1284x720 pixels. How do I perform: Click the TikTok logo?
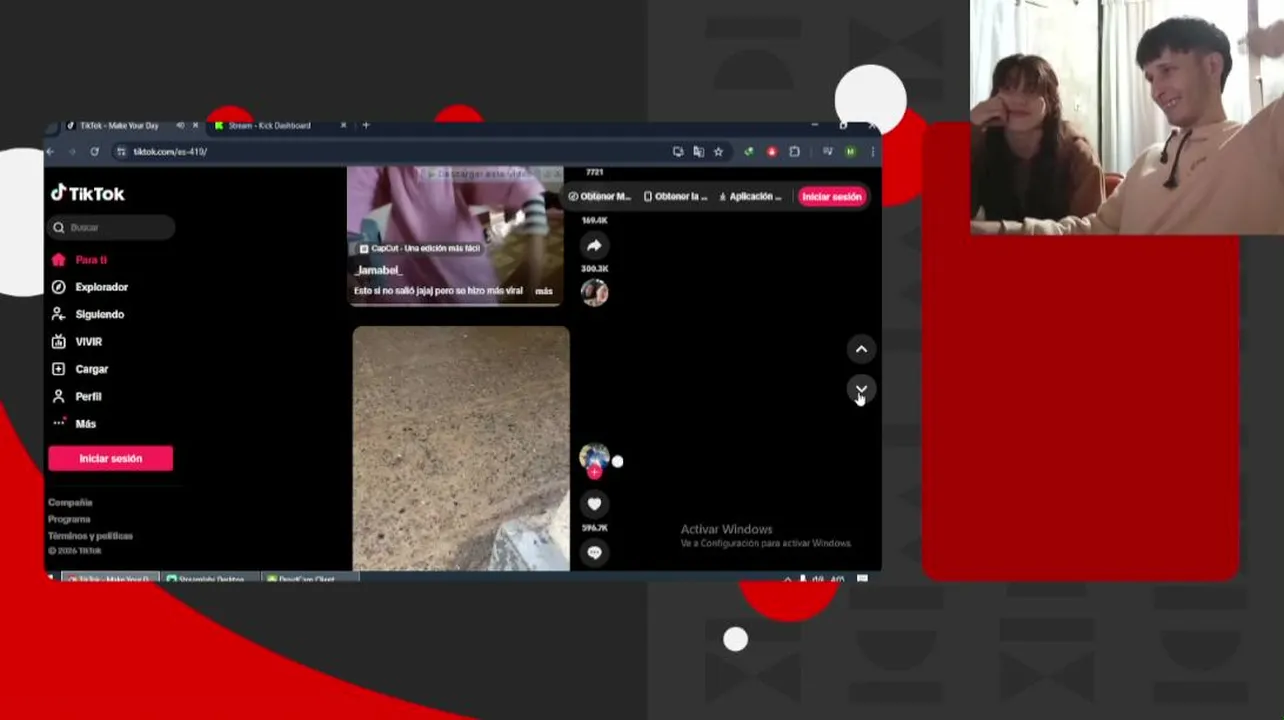(x=88, y=194)
